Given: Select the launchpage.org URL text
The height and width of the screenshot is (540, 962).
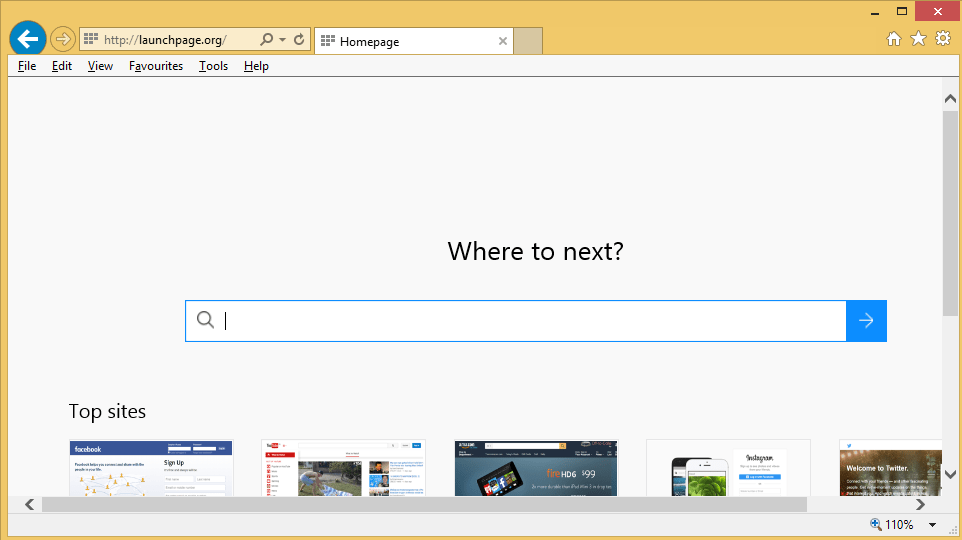Looking at the screenshot, I should click(165, 40).
